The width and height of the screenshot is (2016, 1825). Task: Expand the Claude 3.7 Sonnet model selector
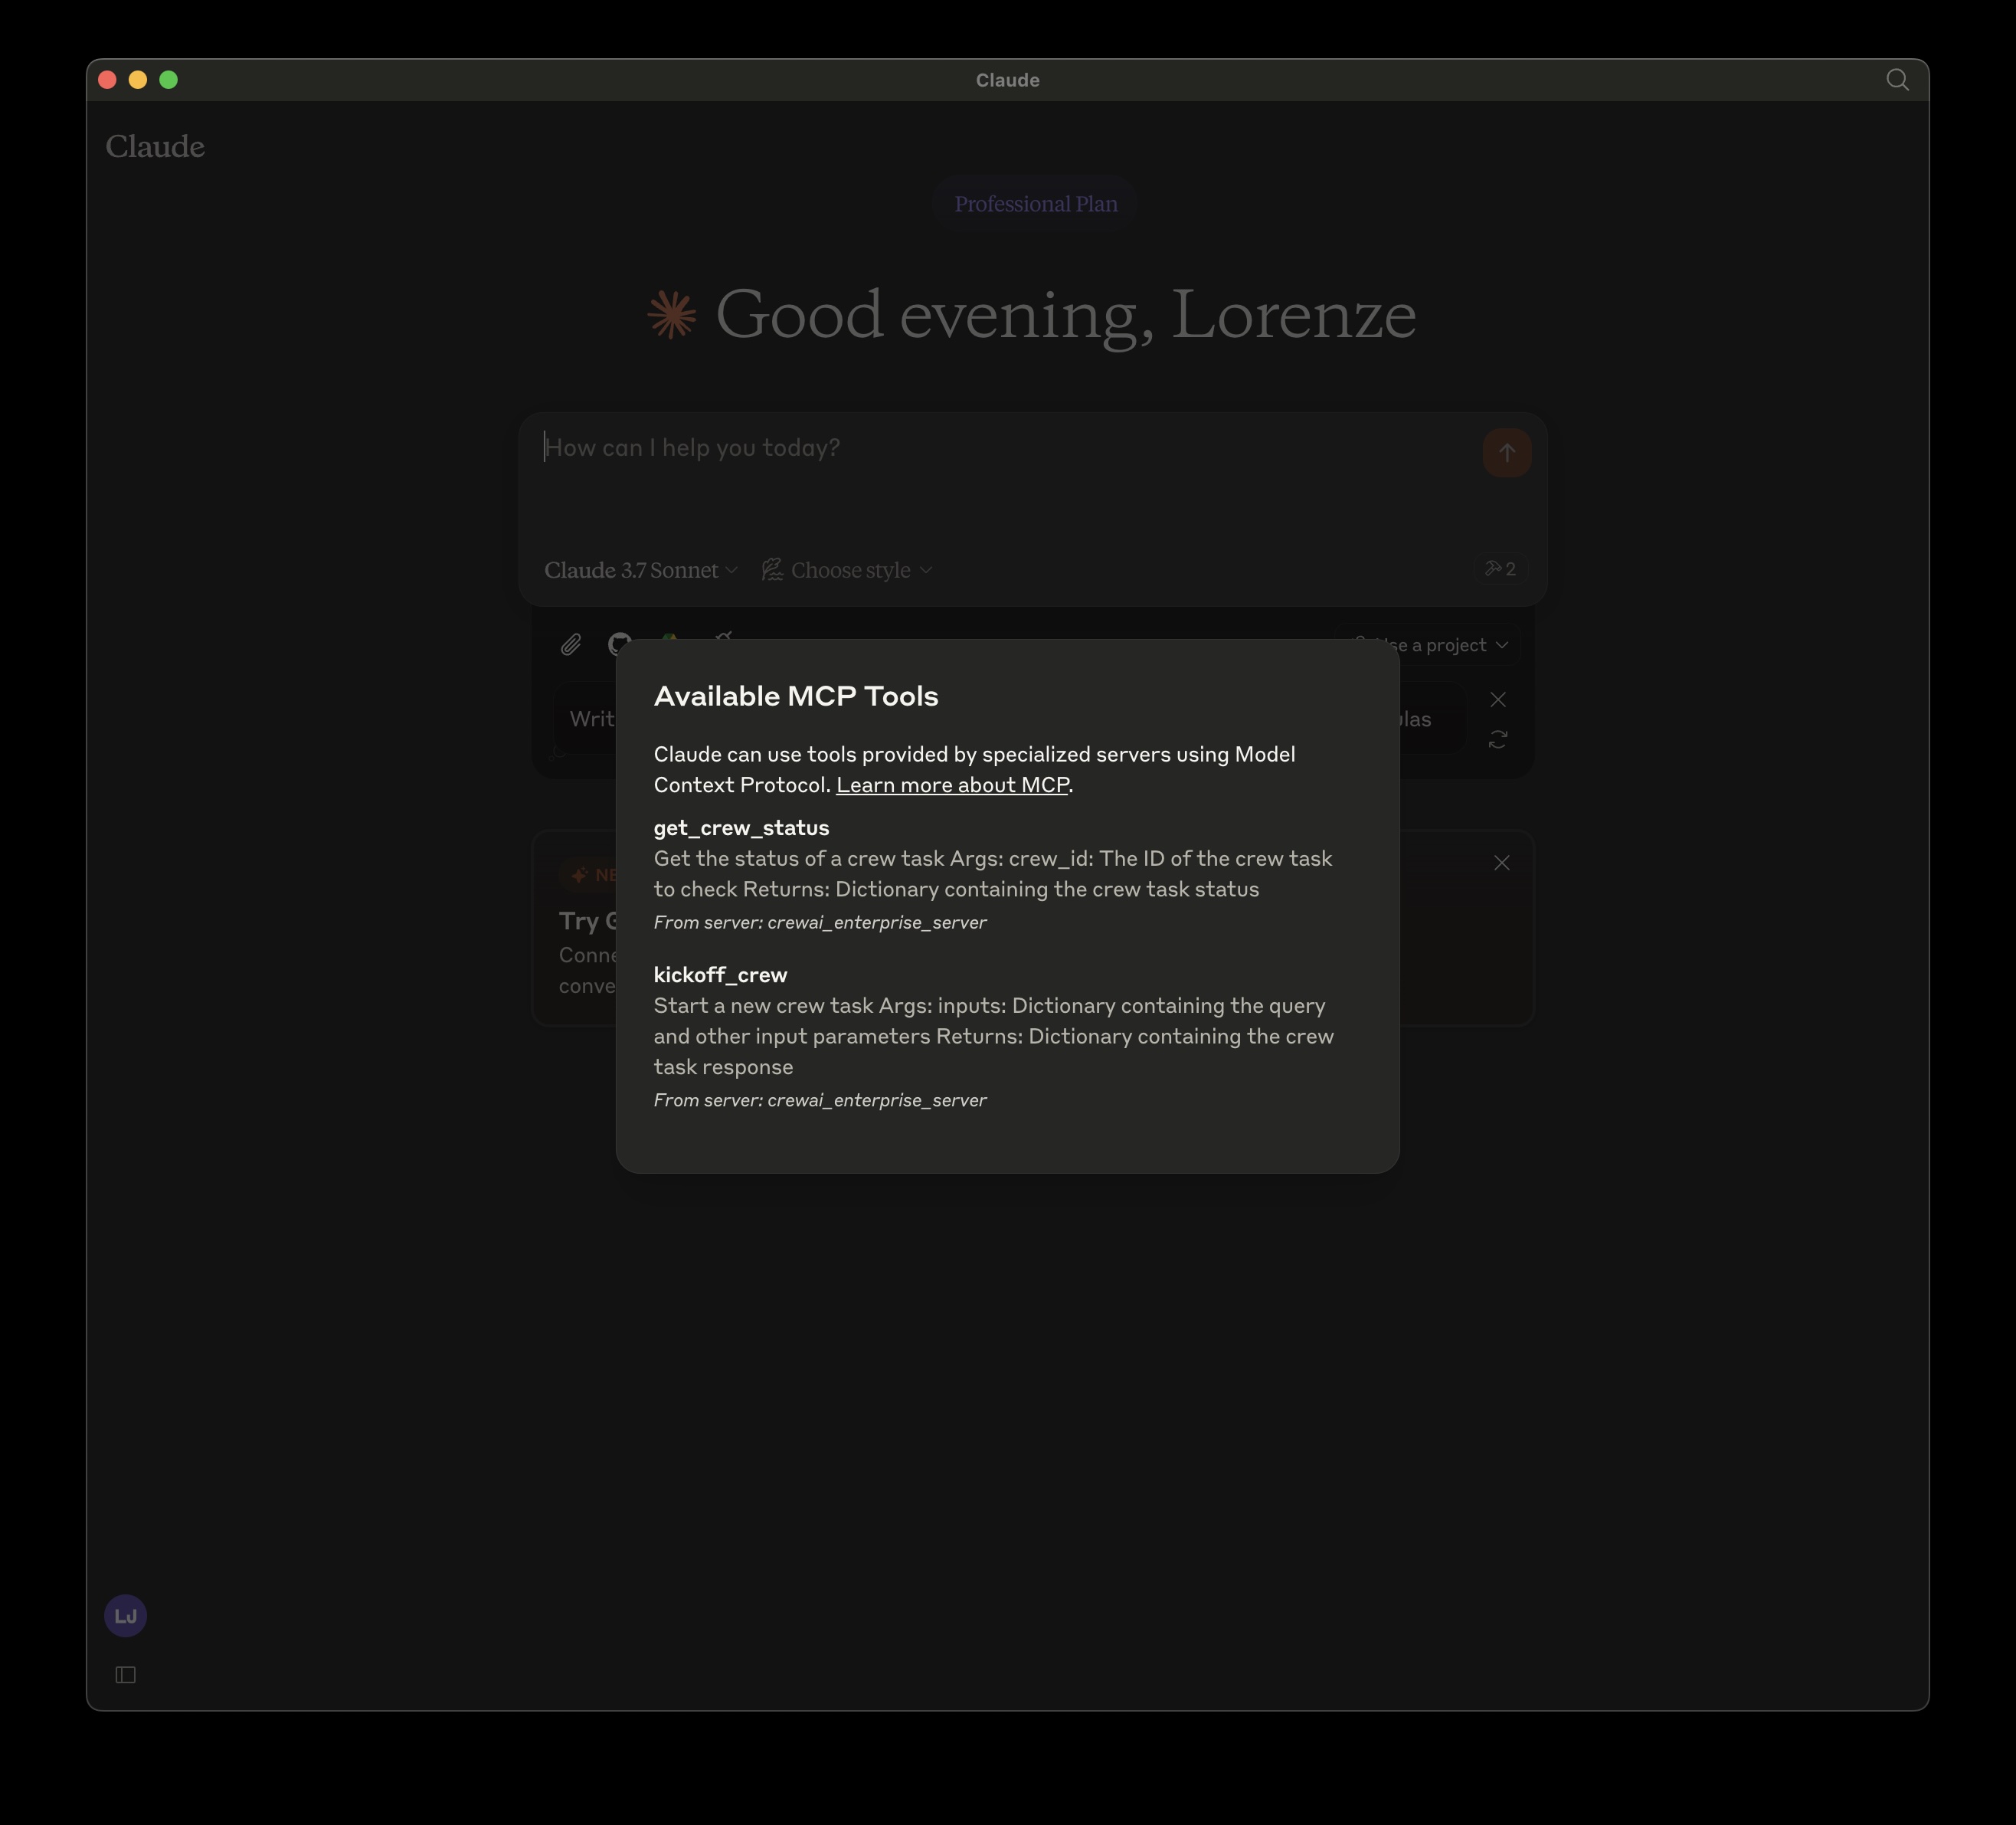tap(640, 570)
